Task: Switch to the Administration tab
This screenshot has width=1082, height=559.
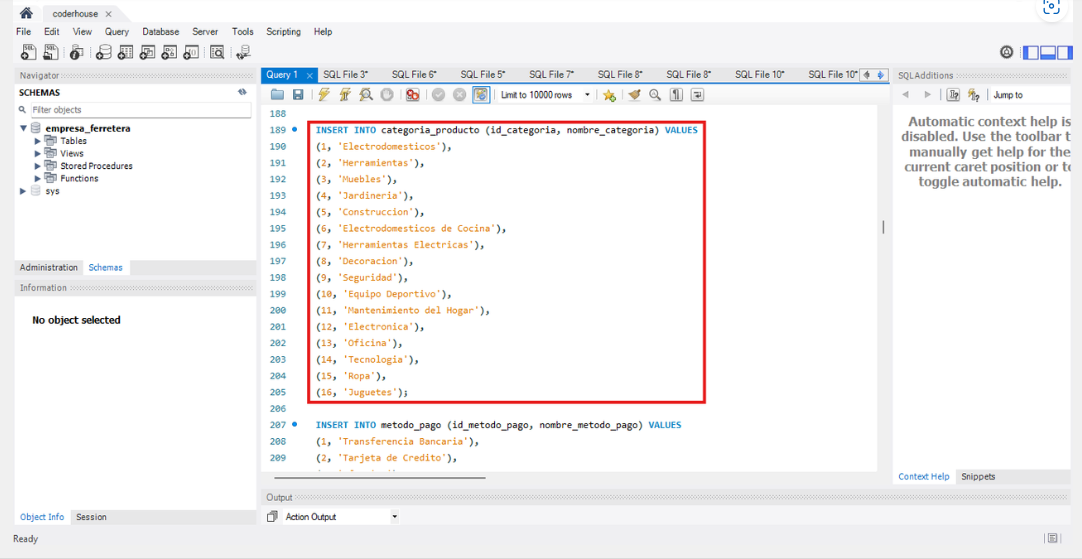Action: (x=48, y=267)
